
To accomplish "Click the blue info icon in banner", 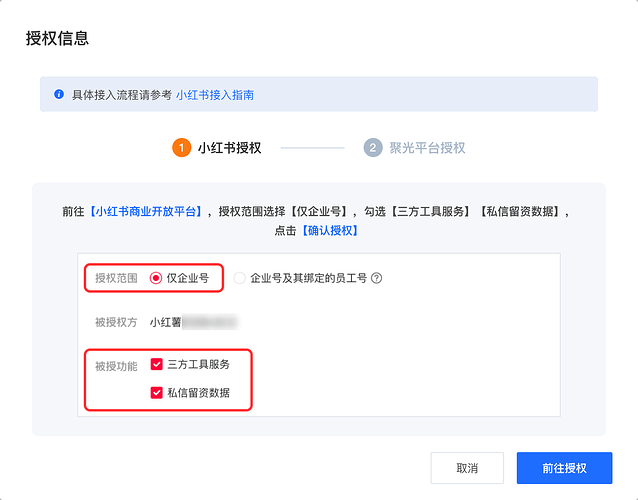I will (59, 94).
